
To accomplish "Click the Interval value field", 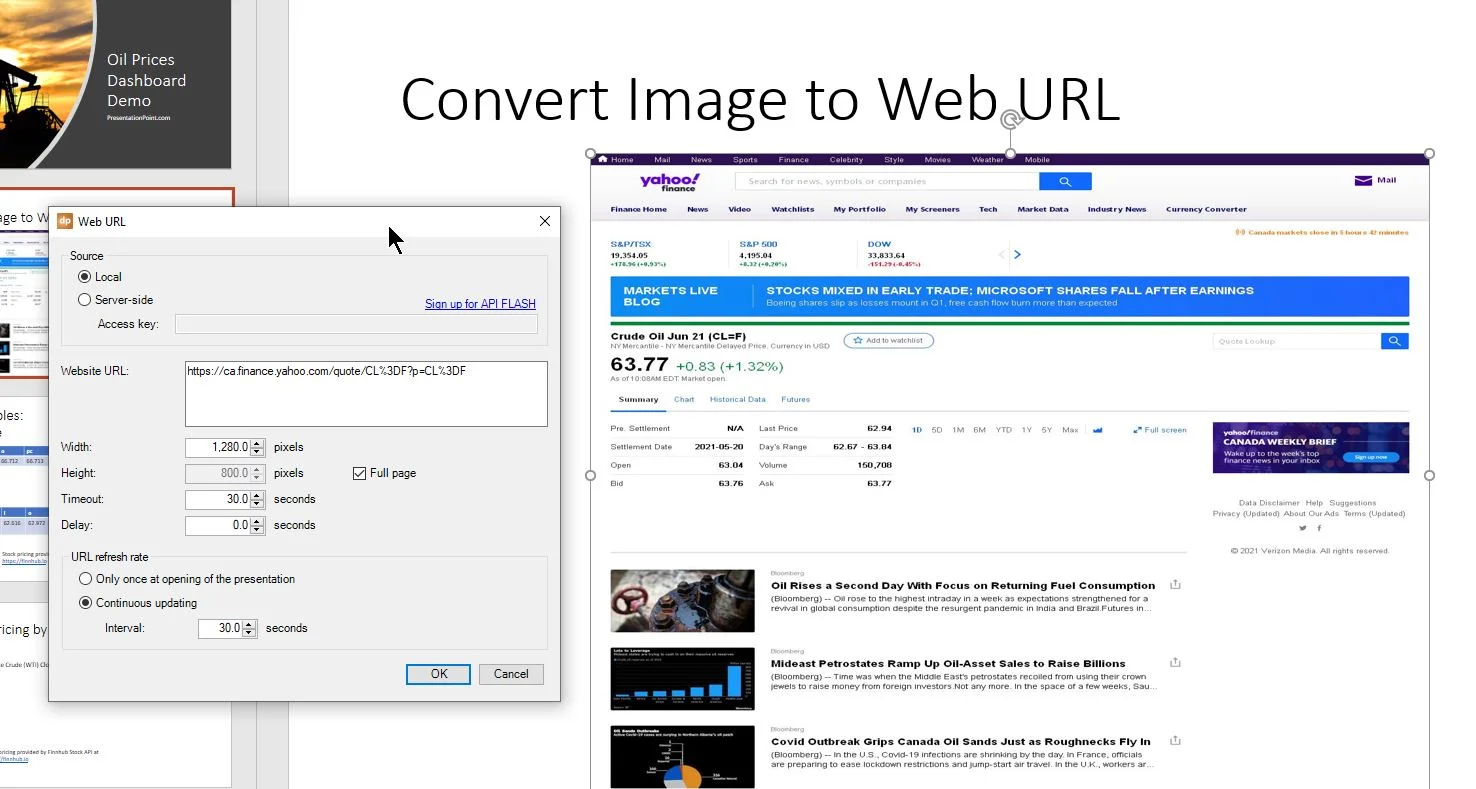I will click(221, 628).
